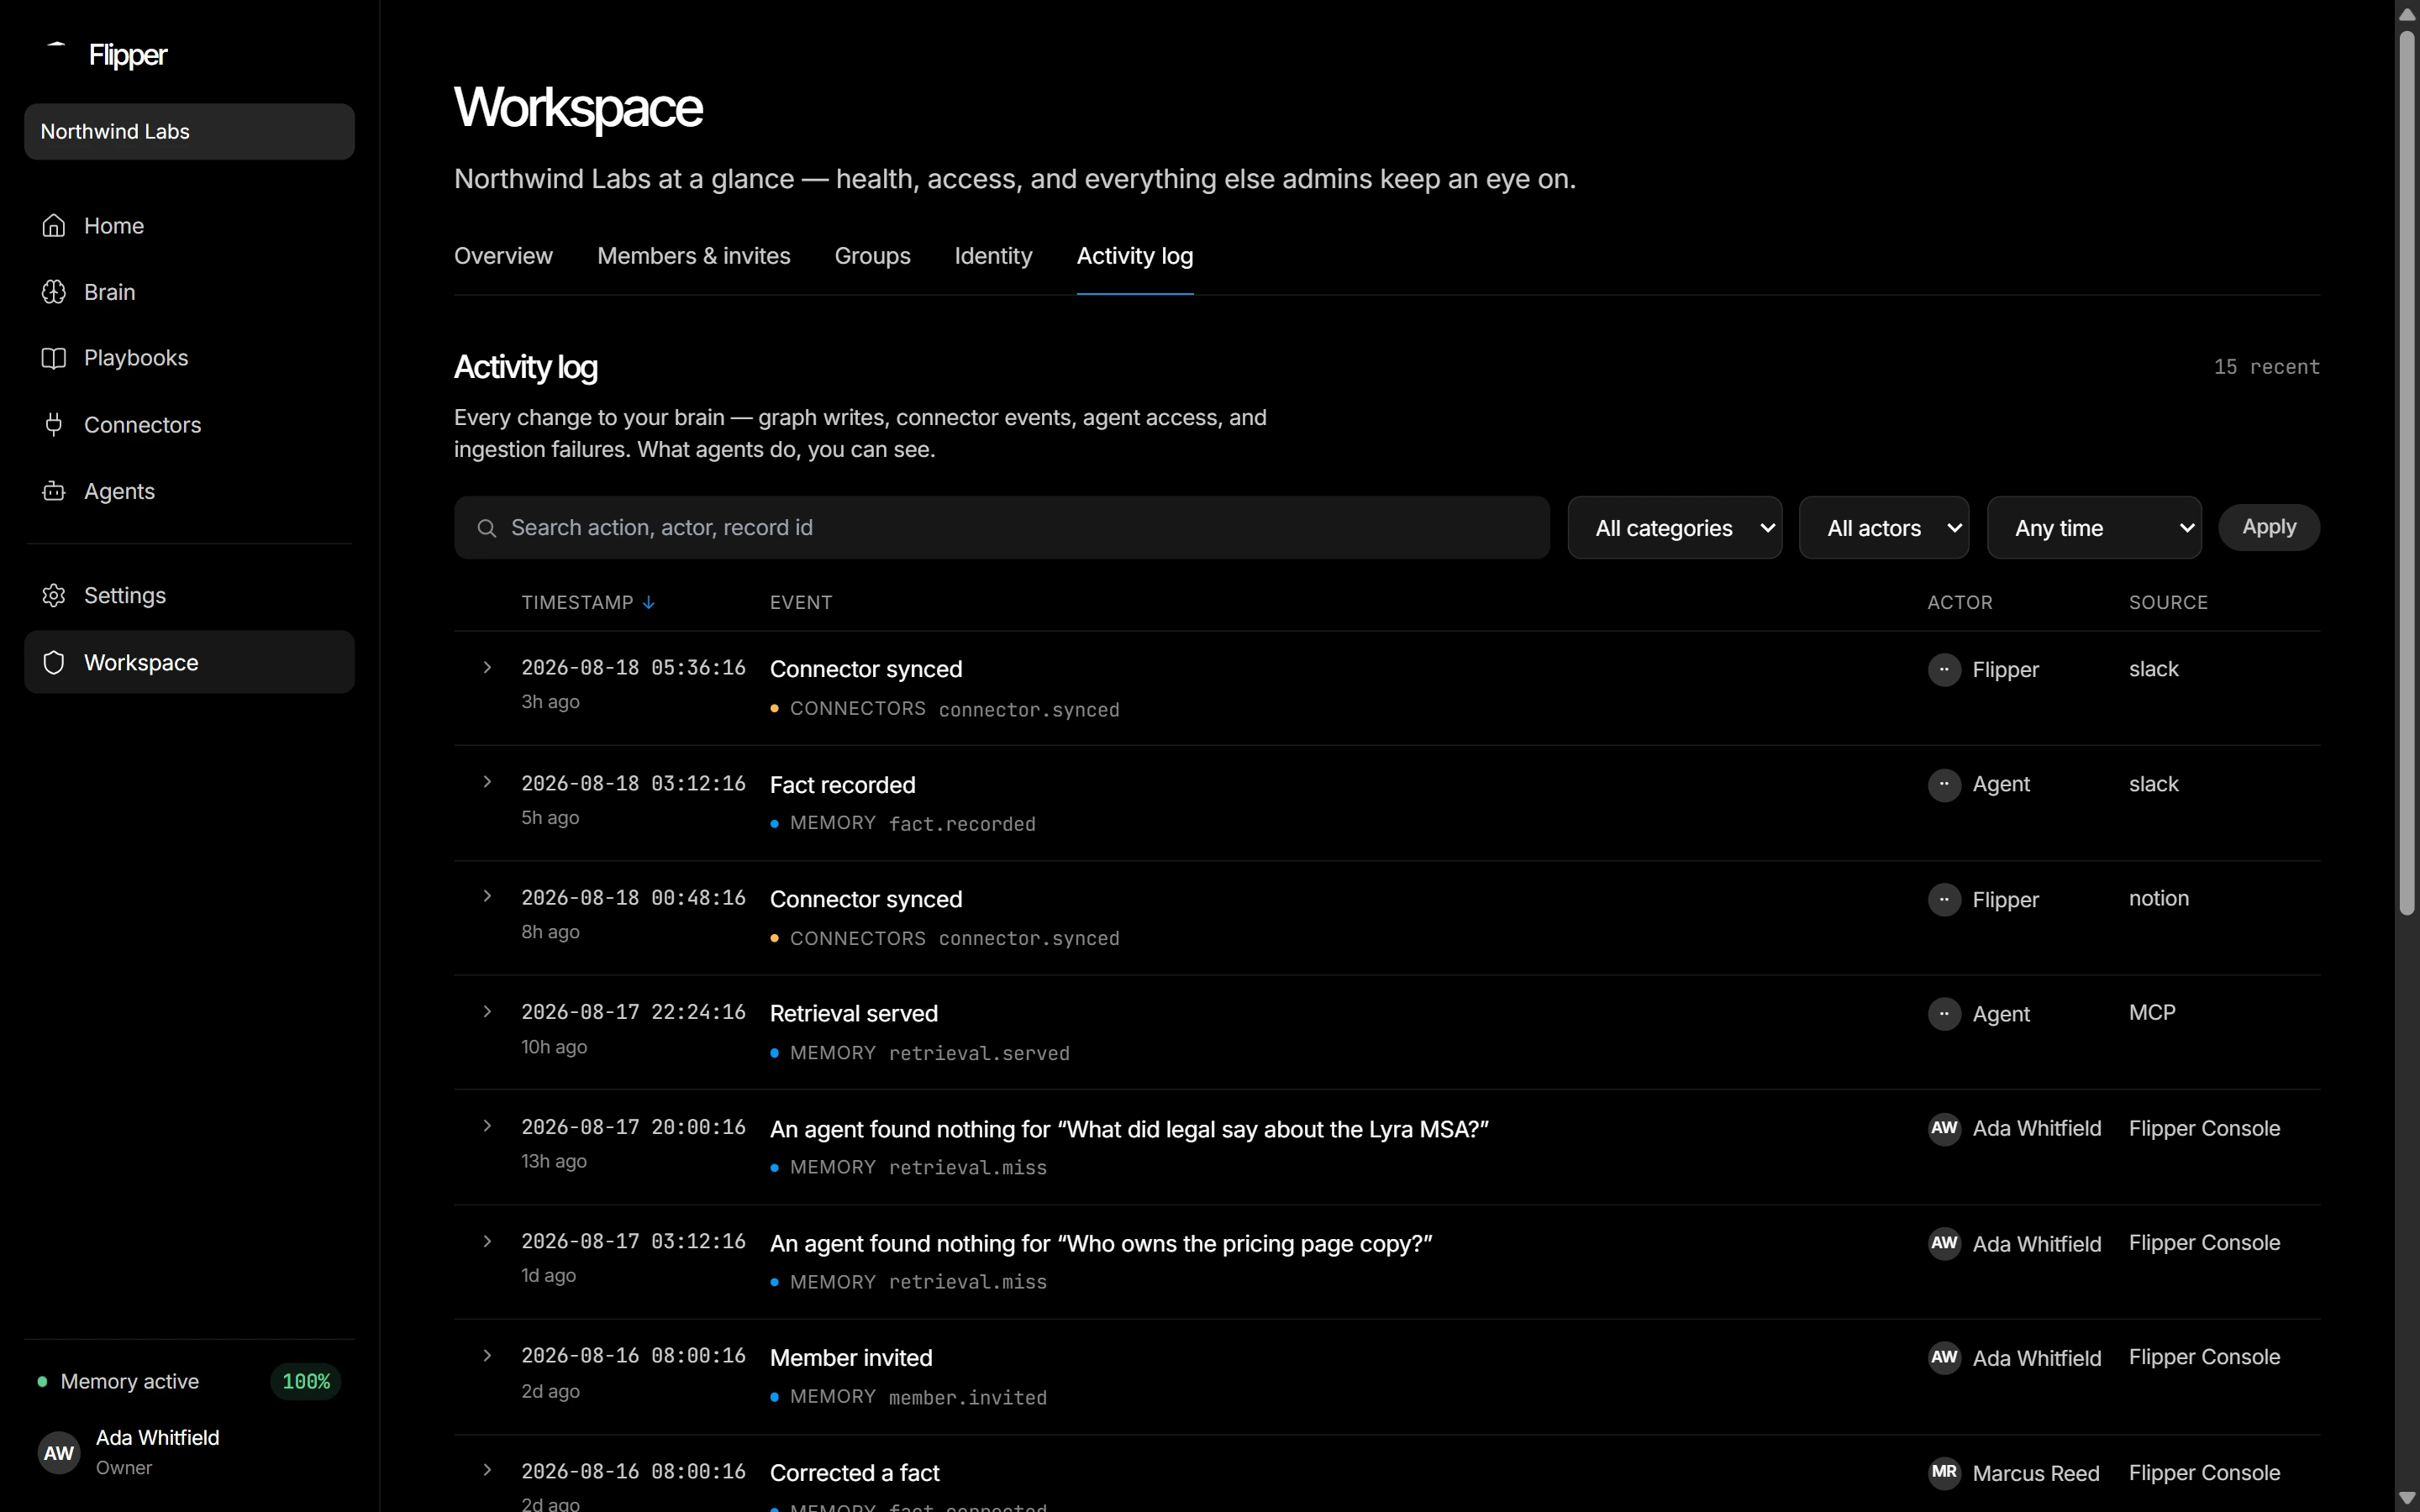The height and width of the screenshot is (1512, 2420).
Task: Open Settings in sidebar
Action: [189, 596]
